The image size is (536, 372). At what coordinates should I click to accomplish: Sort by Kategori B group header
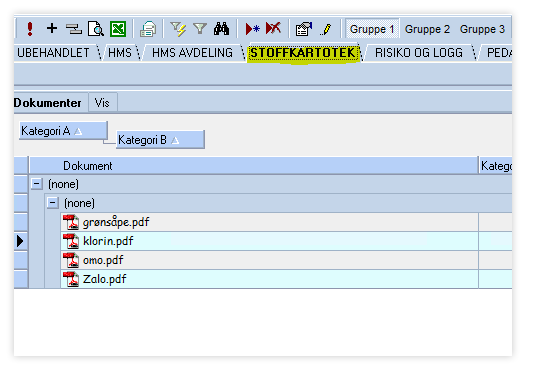pyautogui.click(x=160, y=140)
